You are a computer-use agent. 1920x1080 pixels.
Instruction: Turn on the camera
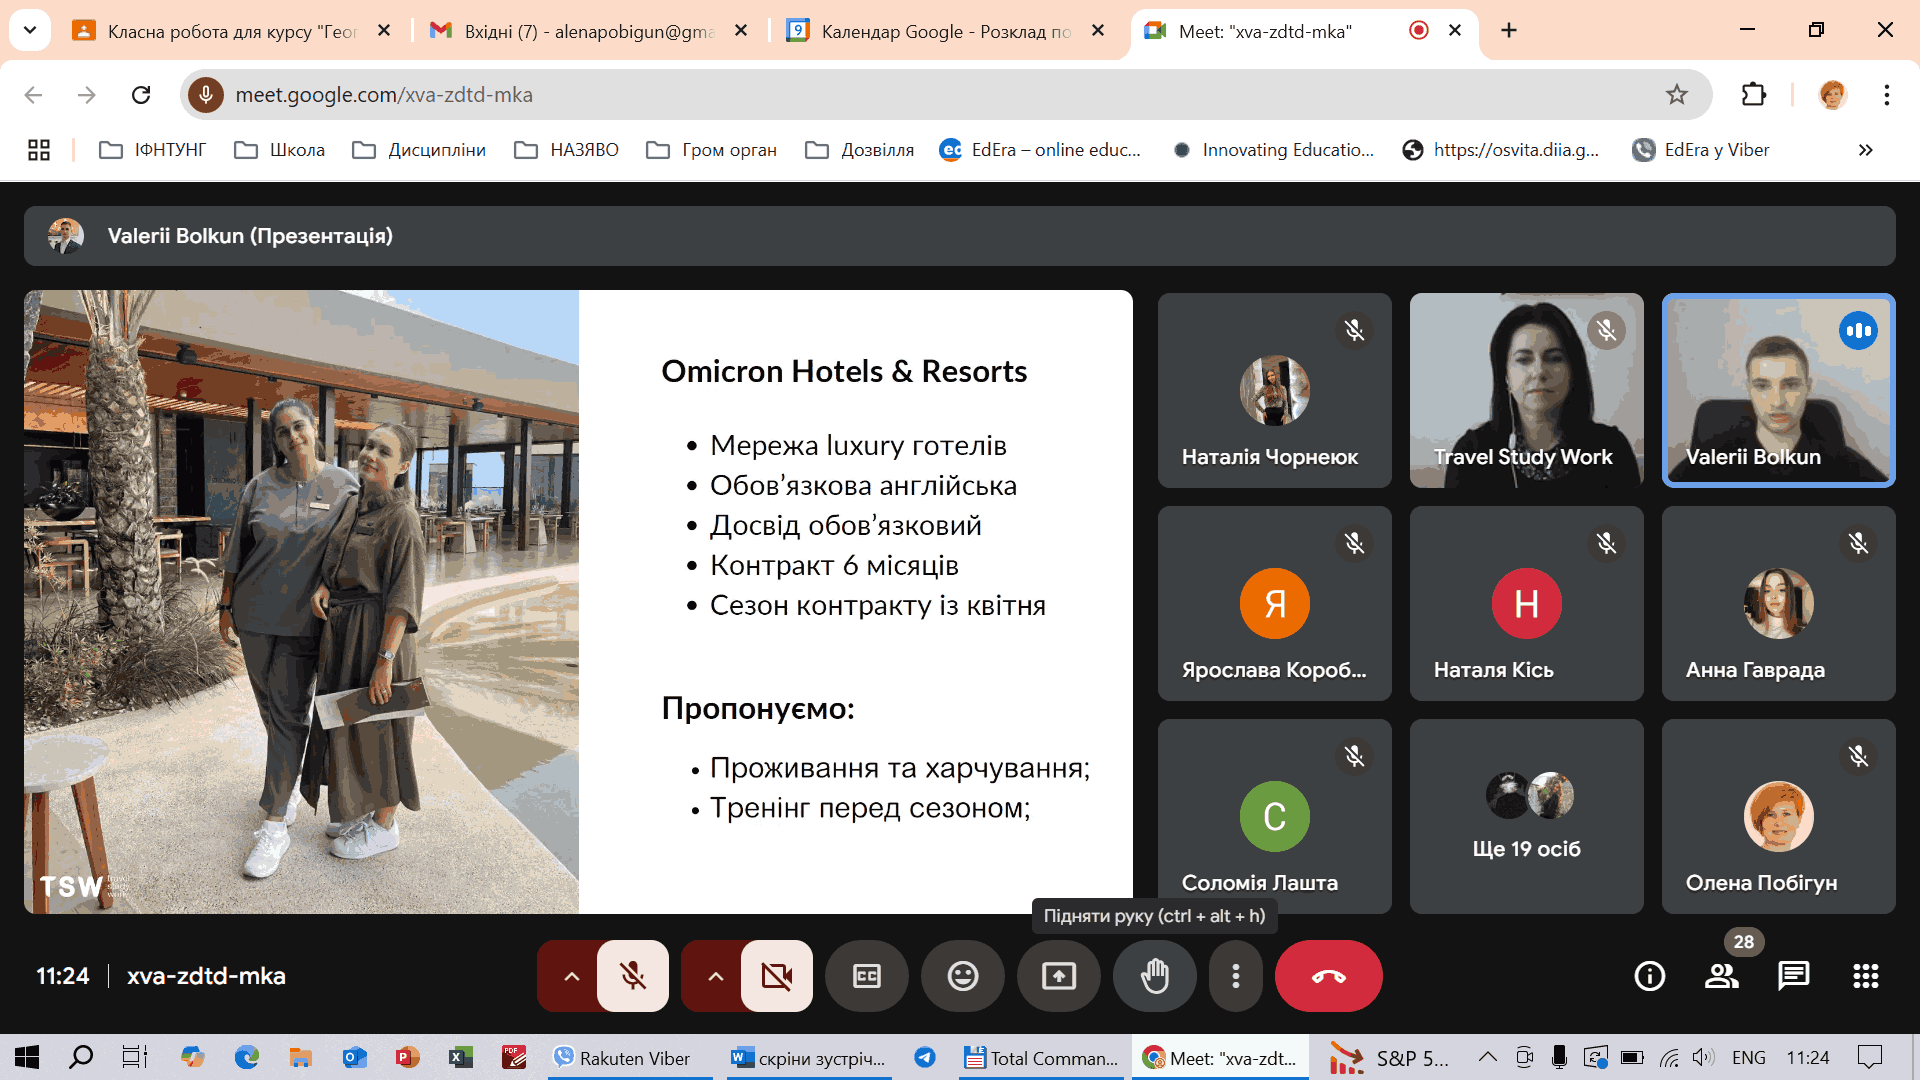coord(776,976)
